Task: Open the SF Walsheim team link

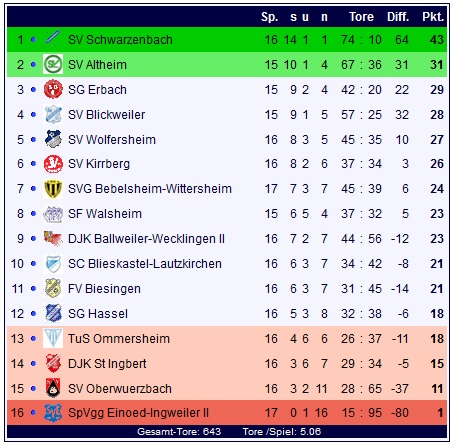Action: [x=105, y=214]
